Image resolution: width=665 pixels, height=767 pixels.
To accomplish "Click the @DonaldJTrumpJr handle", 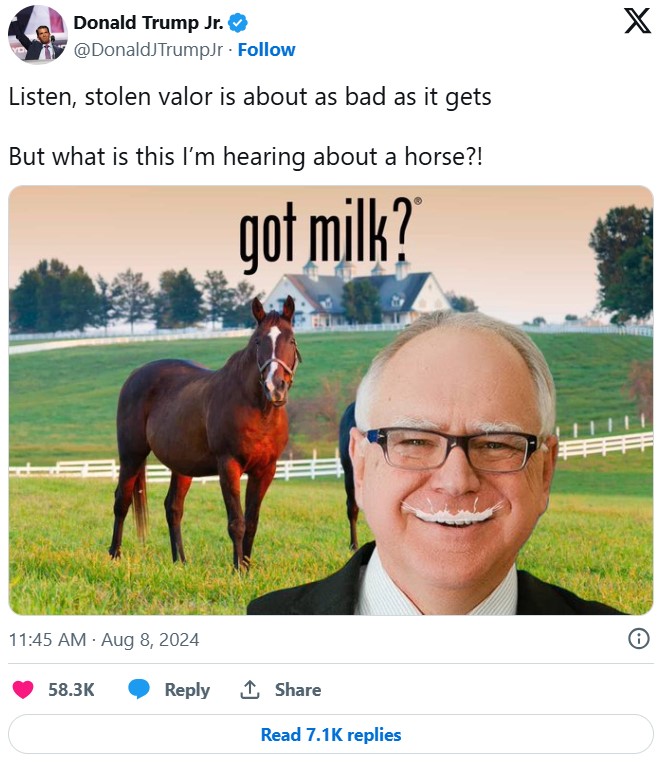I will click(148, 49).
